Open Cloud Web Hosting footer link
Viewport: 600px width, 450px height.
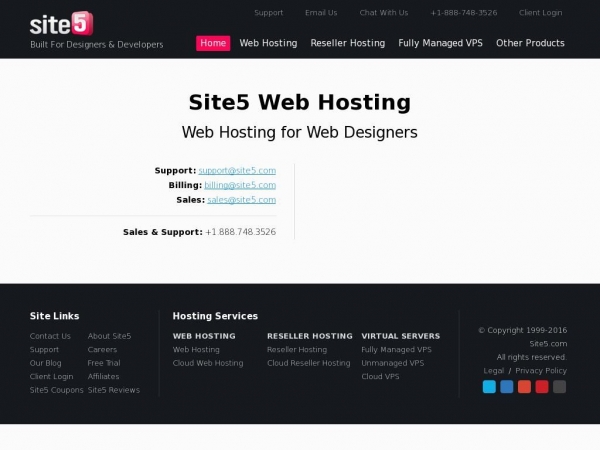208,363
